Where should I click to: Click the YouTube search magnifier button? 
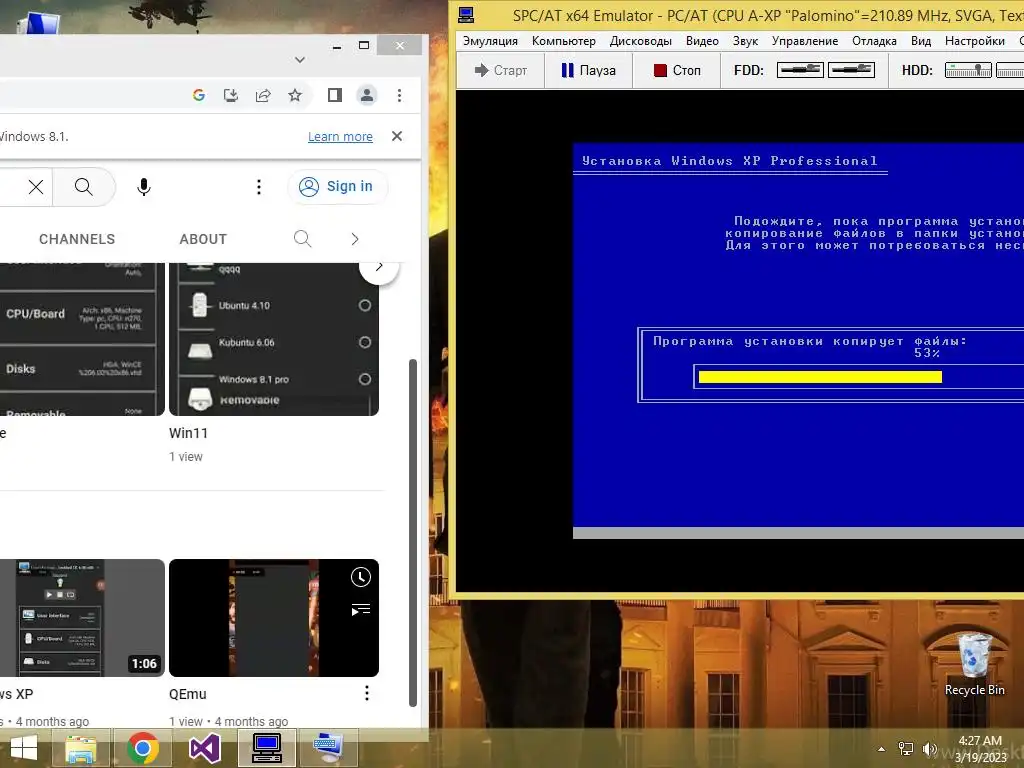click(x=84, y=187)
